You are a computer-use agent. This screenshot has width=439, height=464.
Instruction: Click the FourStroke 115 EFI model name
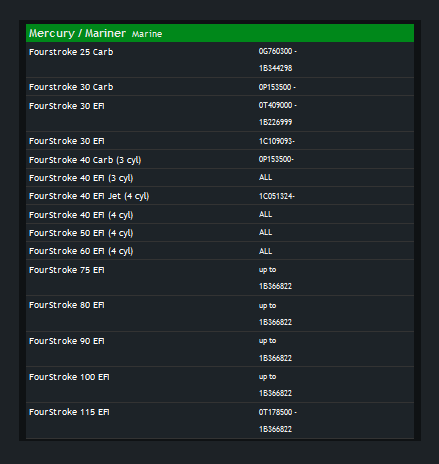coord(69,412)
